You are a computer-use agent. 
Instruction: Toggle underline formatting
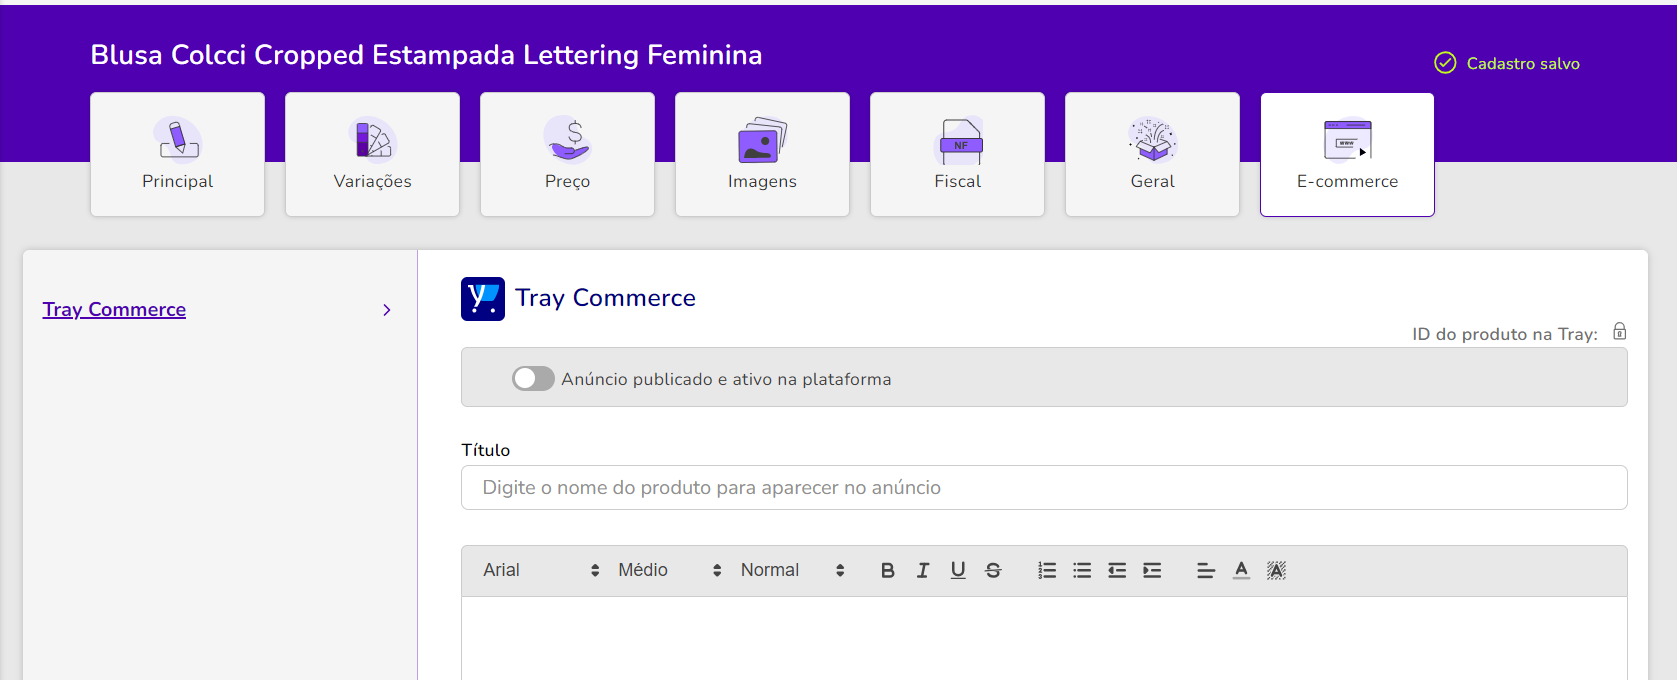[958, 570]
